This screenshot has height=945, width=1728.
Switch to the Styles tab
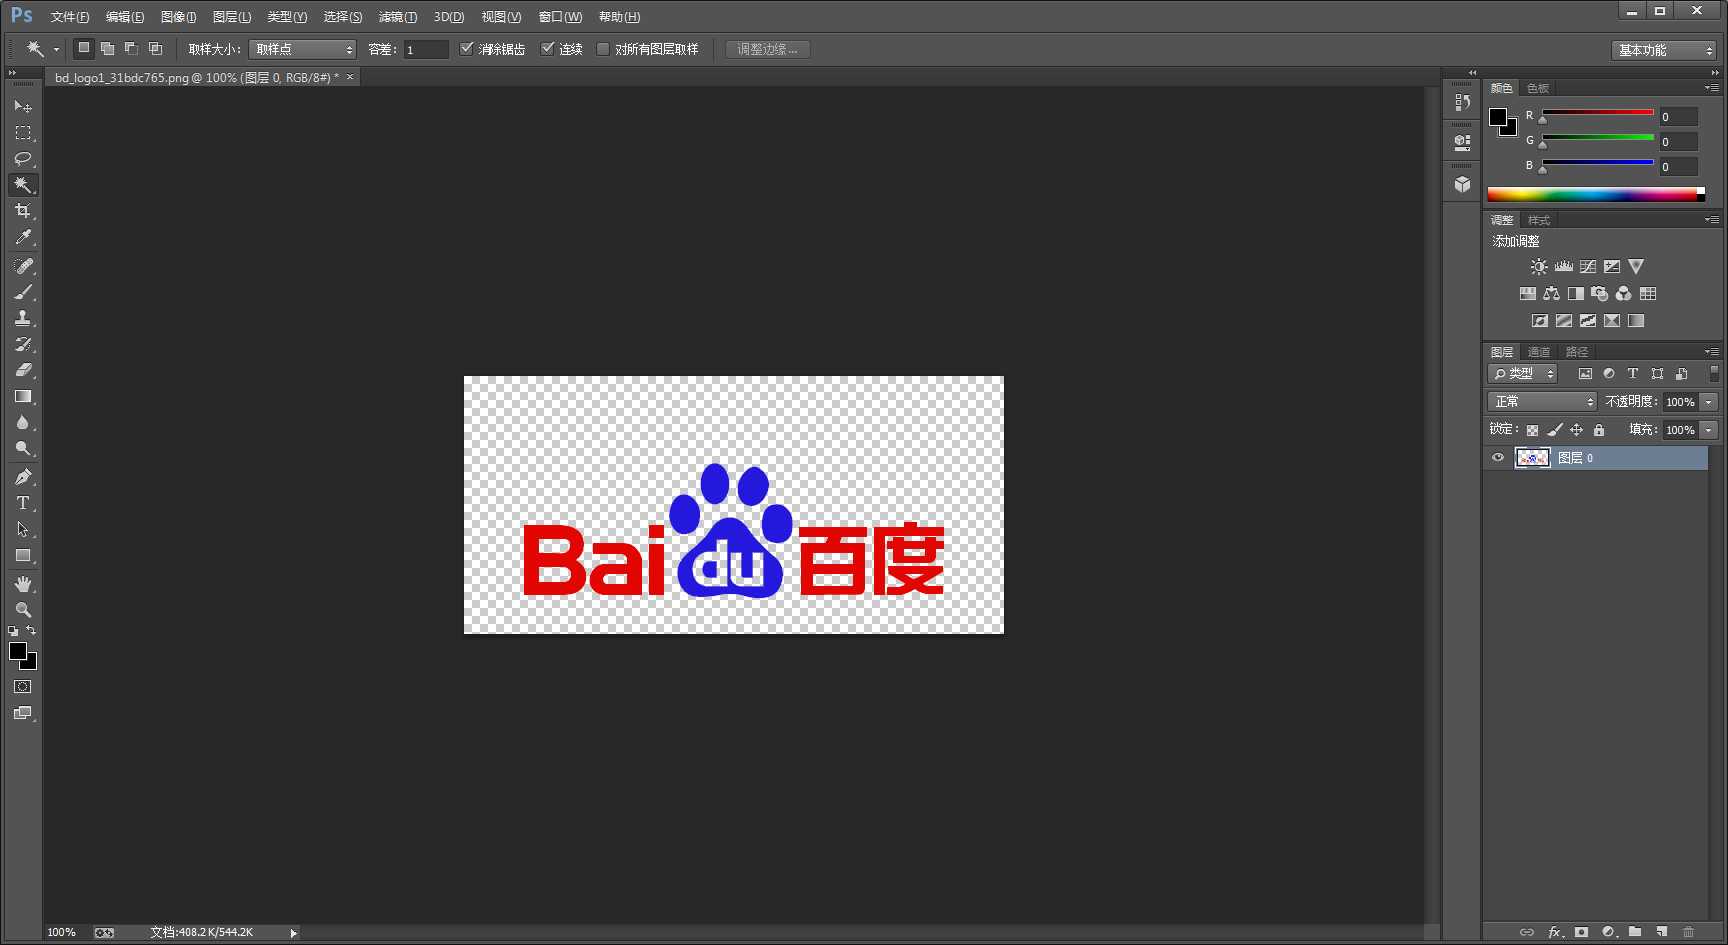[1538, 220]
